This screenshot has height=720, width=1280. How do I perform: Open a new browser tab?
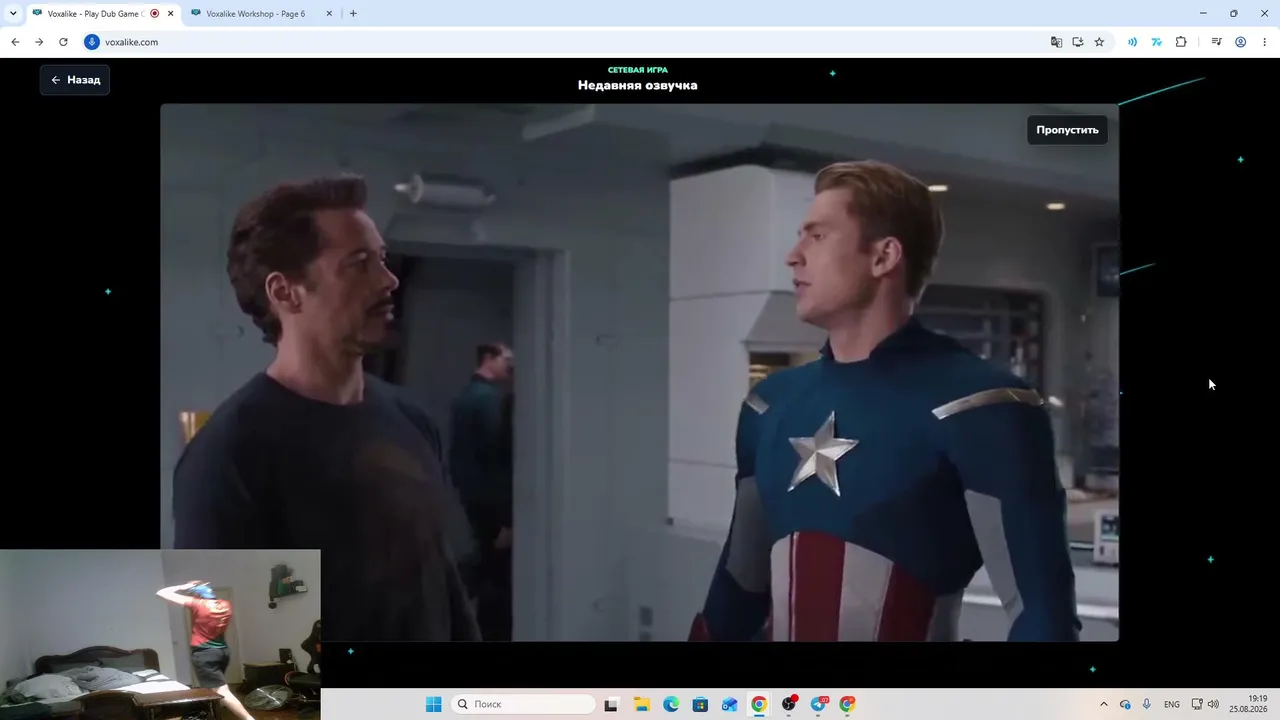tap(353, 14)
